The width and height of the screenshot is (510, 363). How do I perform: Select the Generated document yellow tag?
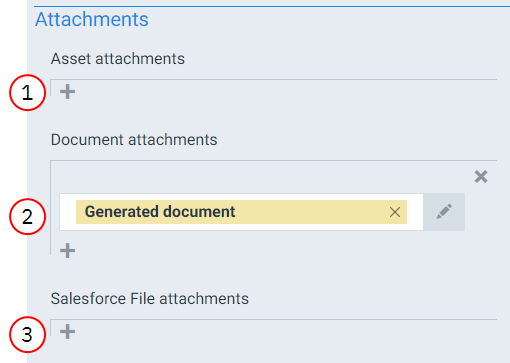tap(241, 212)
